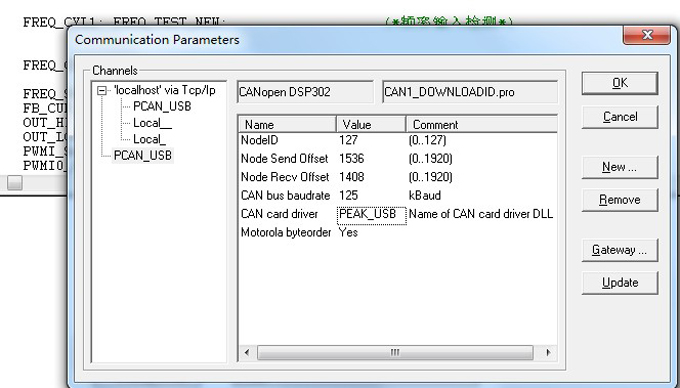680x388 pixels.
Task: Click the Name column header
Action: tap(288, 125)
